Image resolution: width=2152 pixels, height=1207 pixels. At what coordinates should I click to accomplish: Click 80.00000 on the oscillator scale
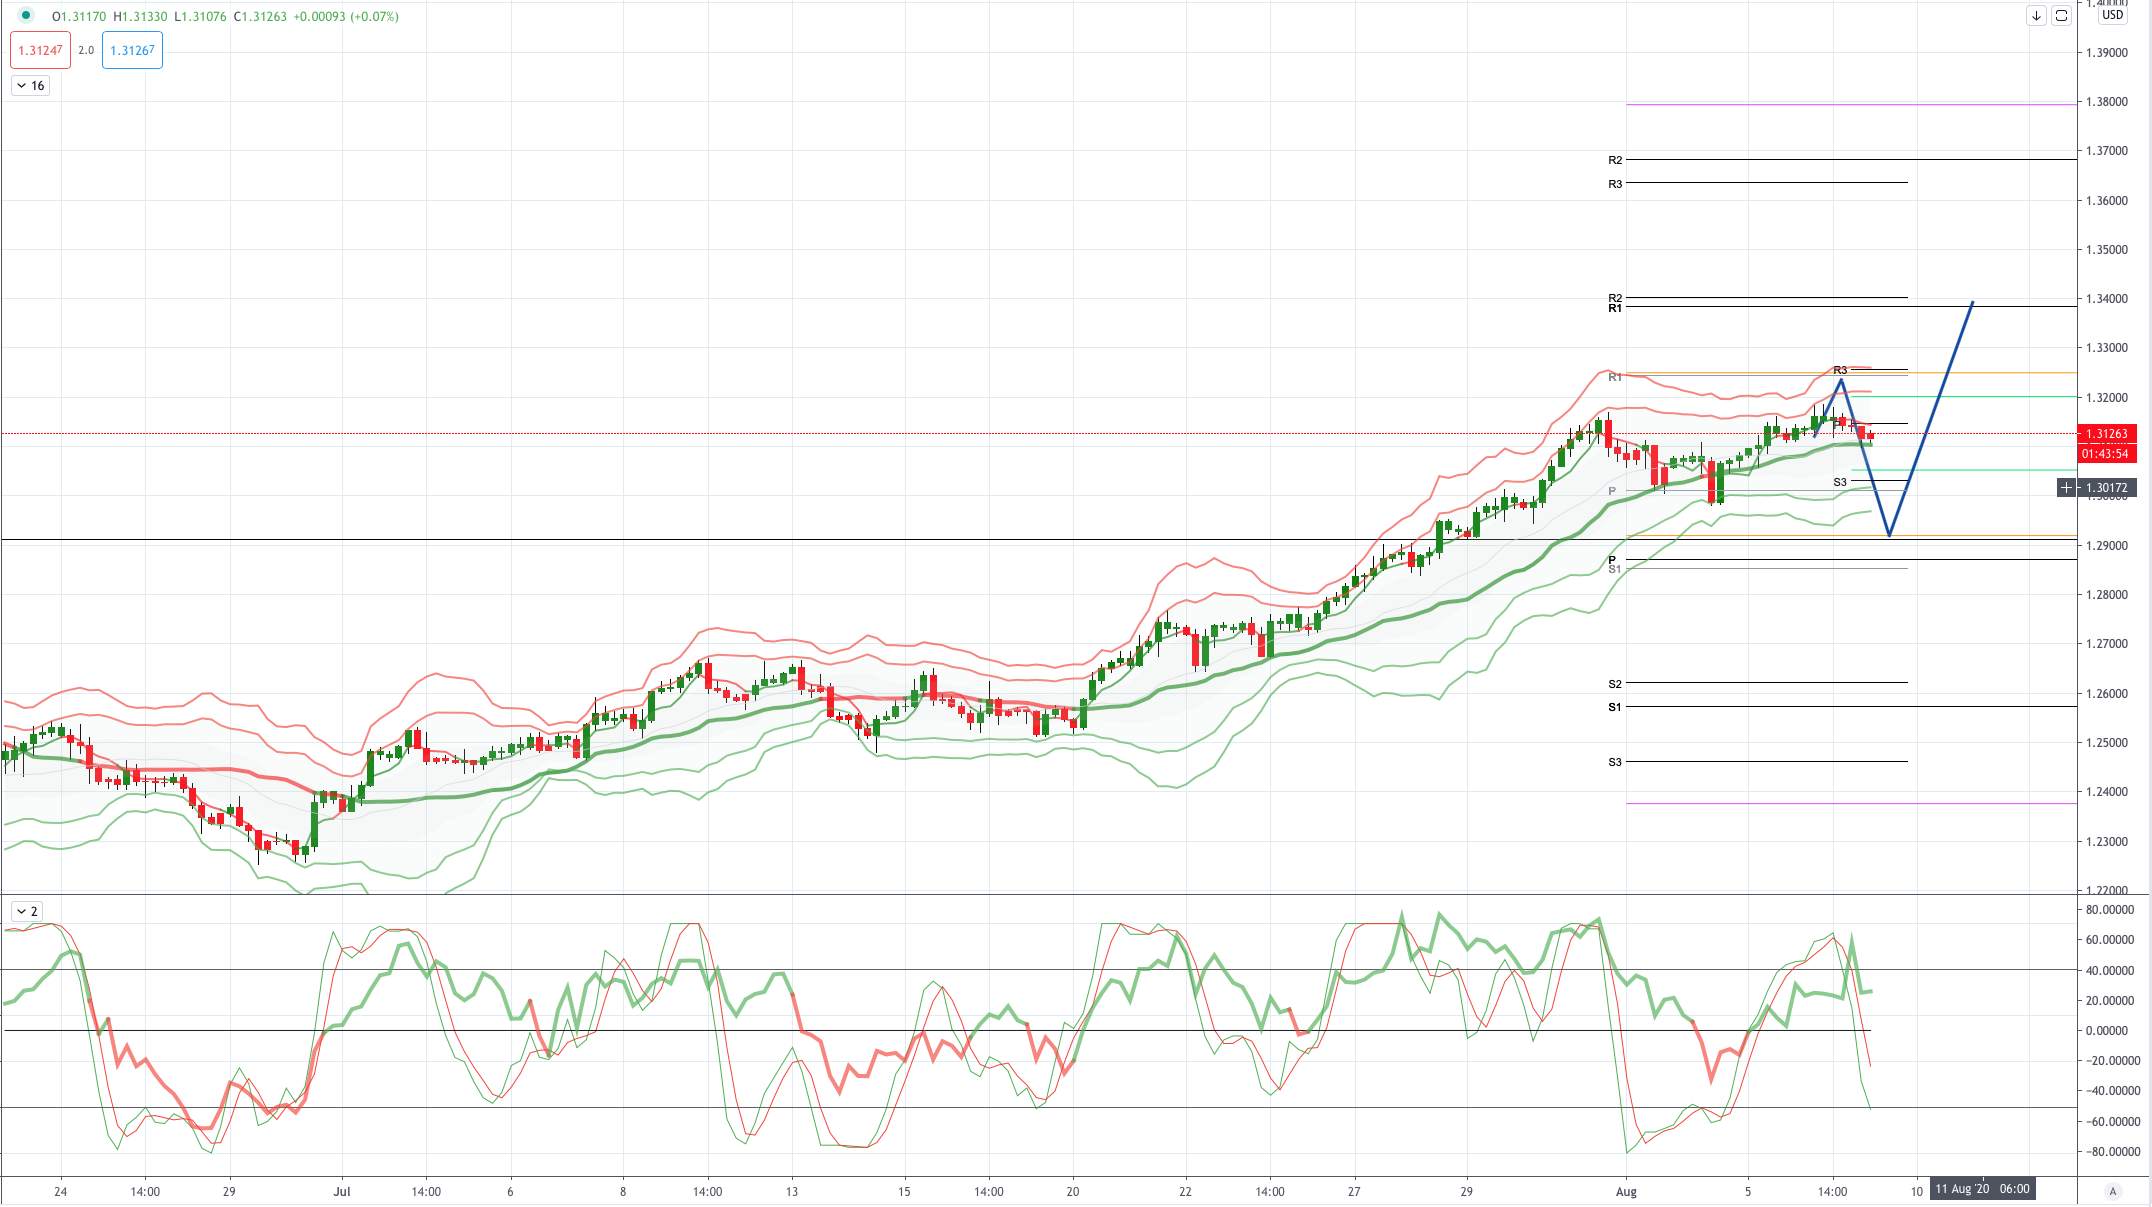[x=2112, y=910]
